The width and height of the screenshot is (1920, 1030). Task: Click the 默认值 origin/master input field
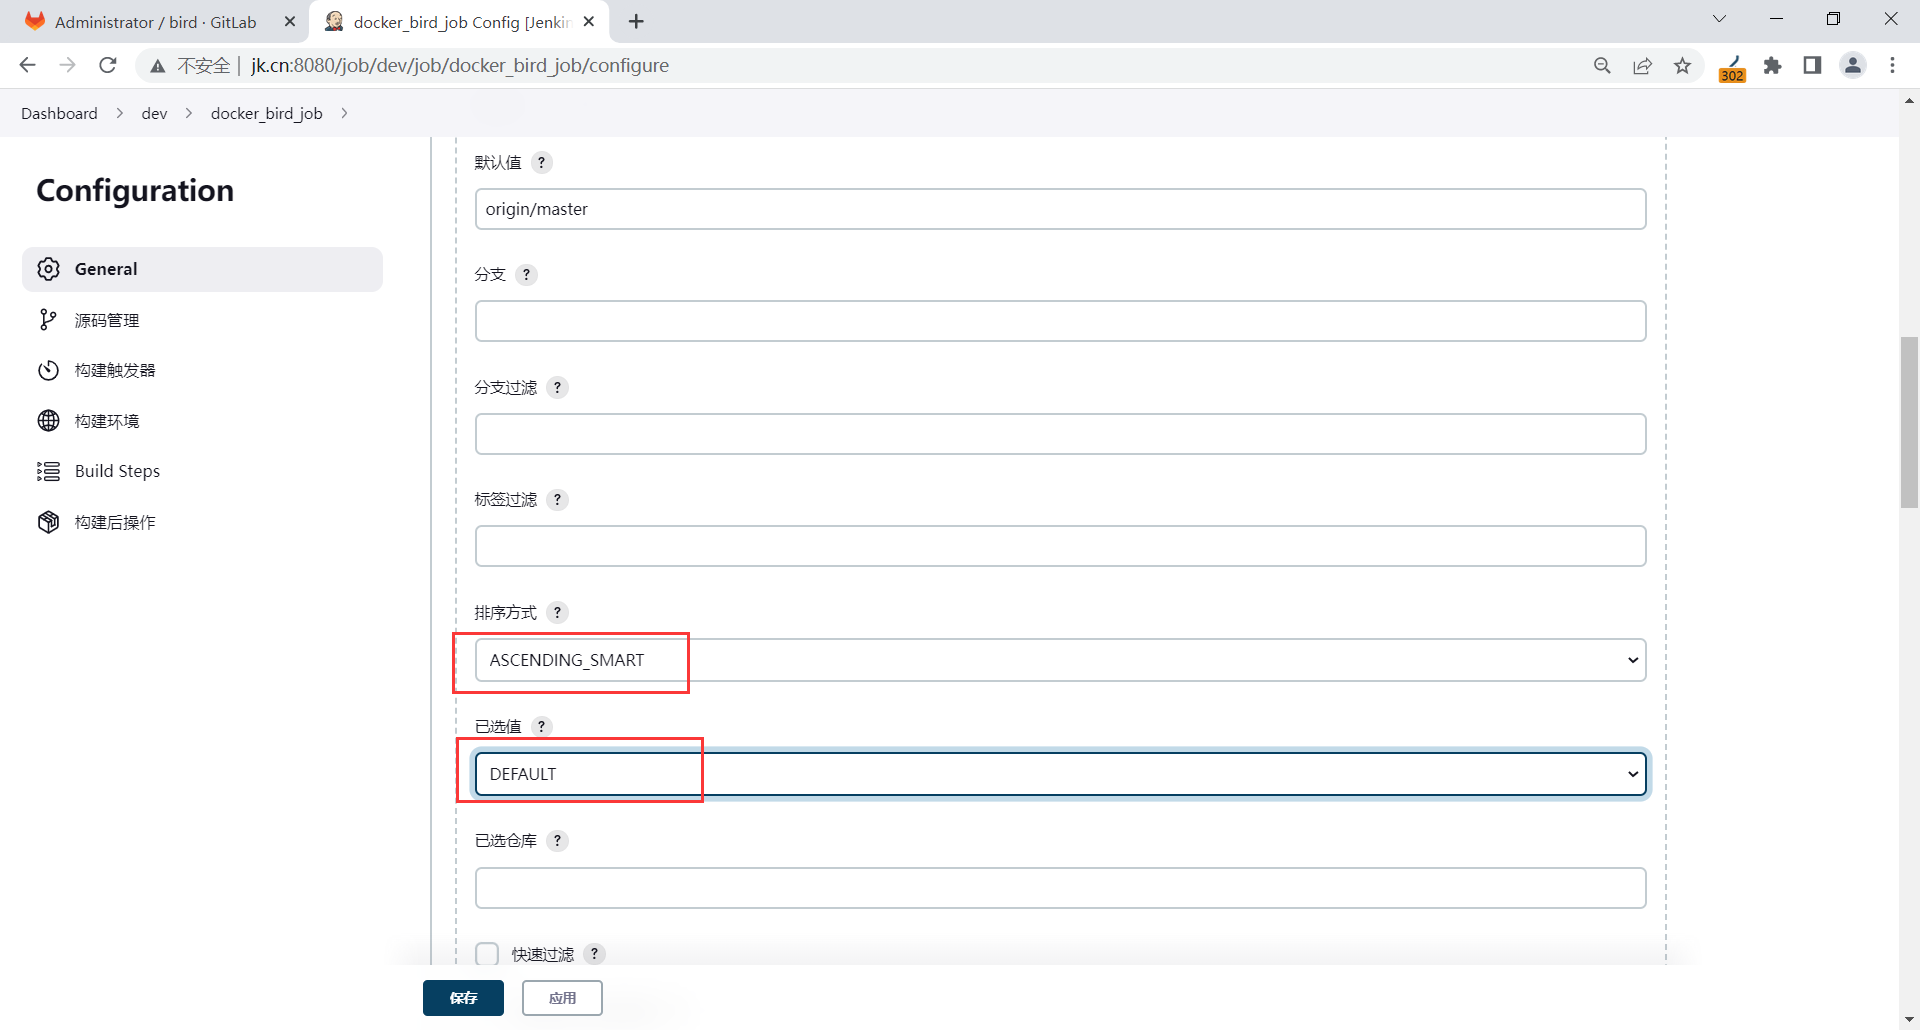(x=1060, y=209)
